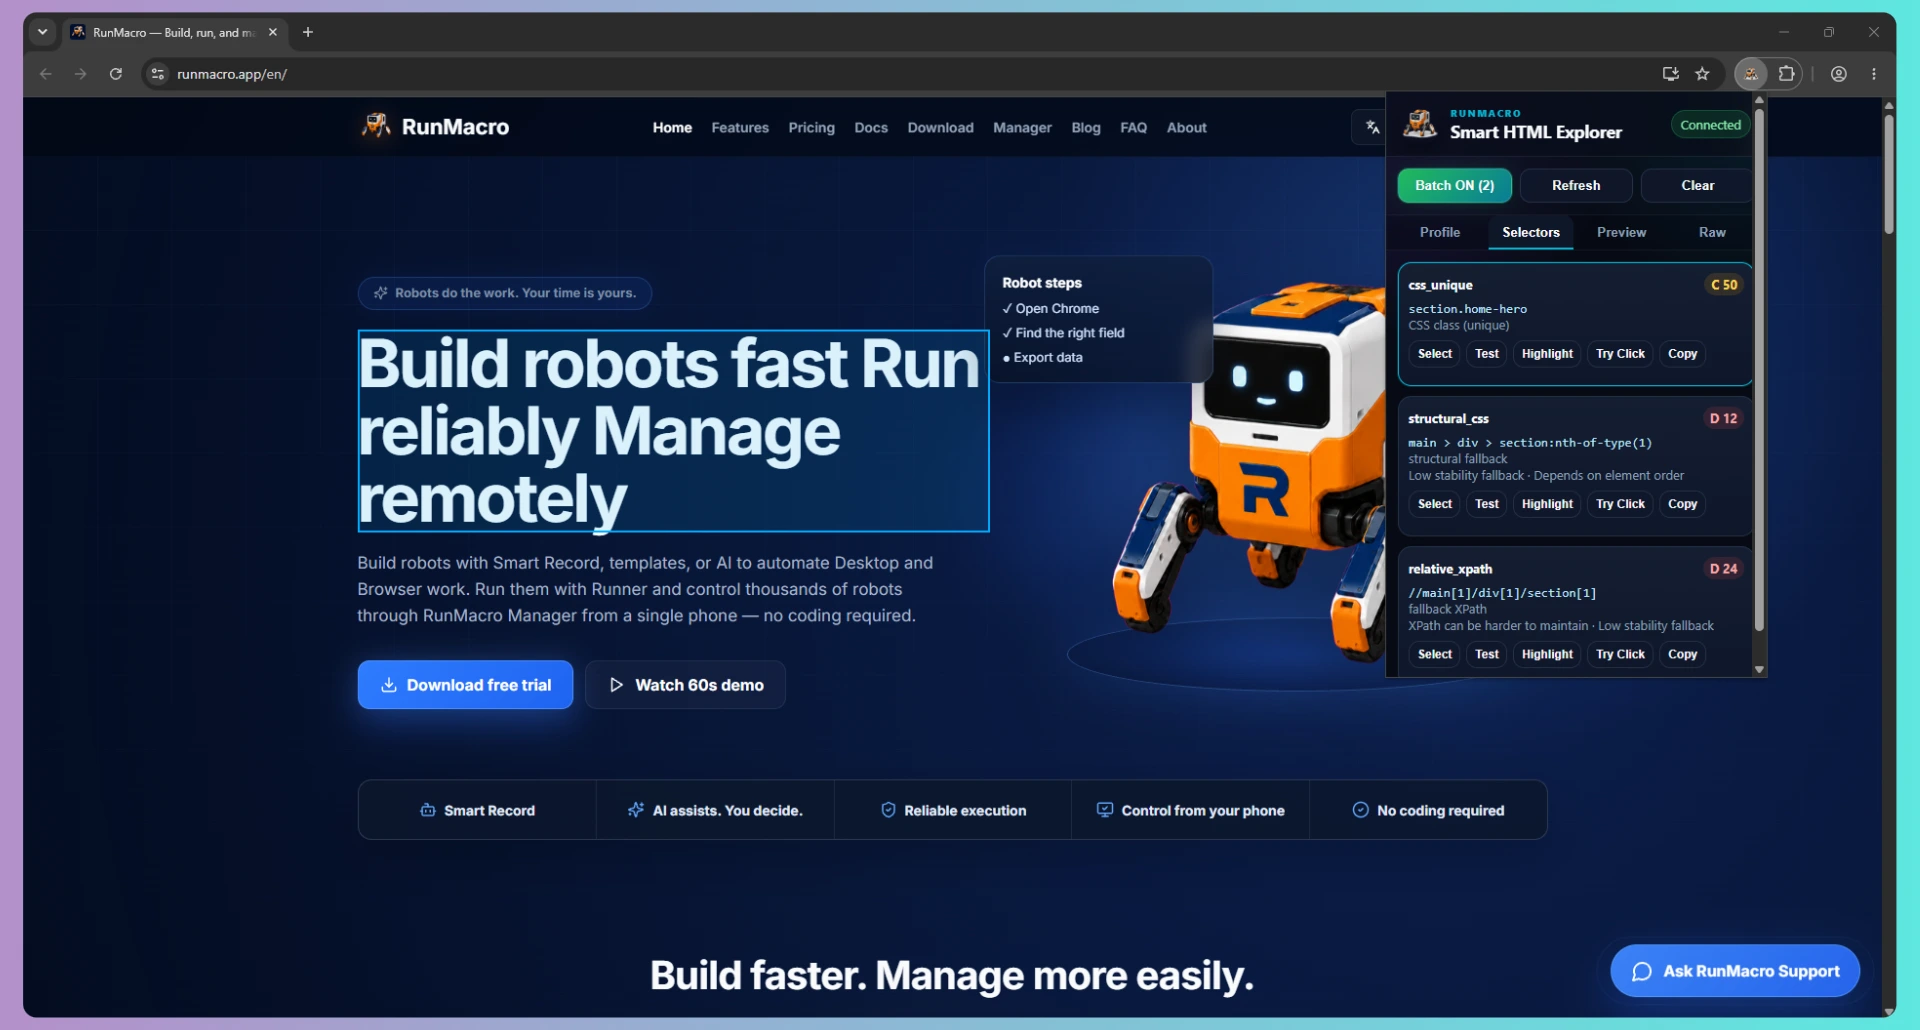Highlight the relative_xpath selector
The width and height of the screenshot is (1920, 1030).
click(x=1547, y=653)
